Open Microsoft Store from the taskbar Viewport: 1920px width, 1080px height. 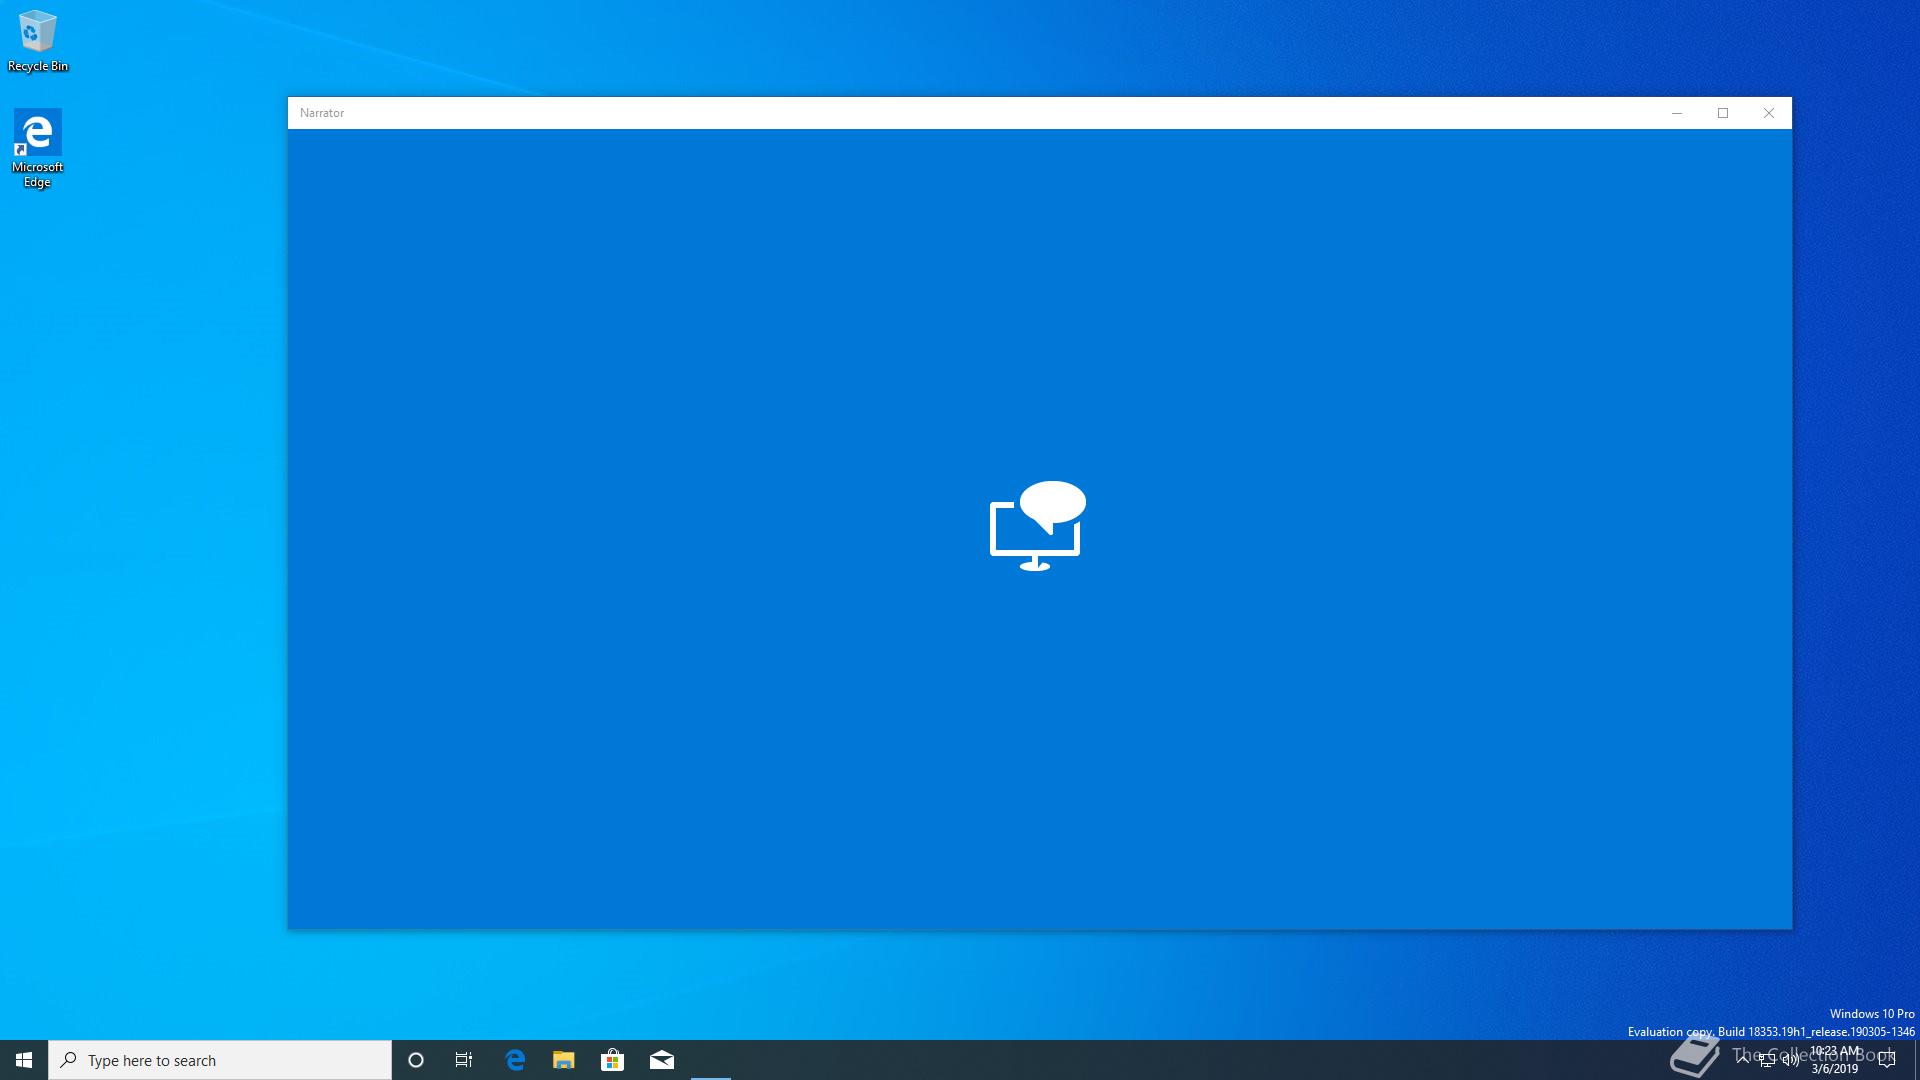pyautogui.click(x=612, y=1060)
